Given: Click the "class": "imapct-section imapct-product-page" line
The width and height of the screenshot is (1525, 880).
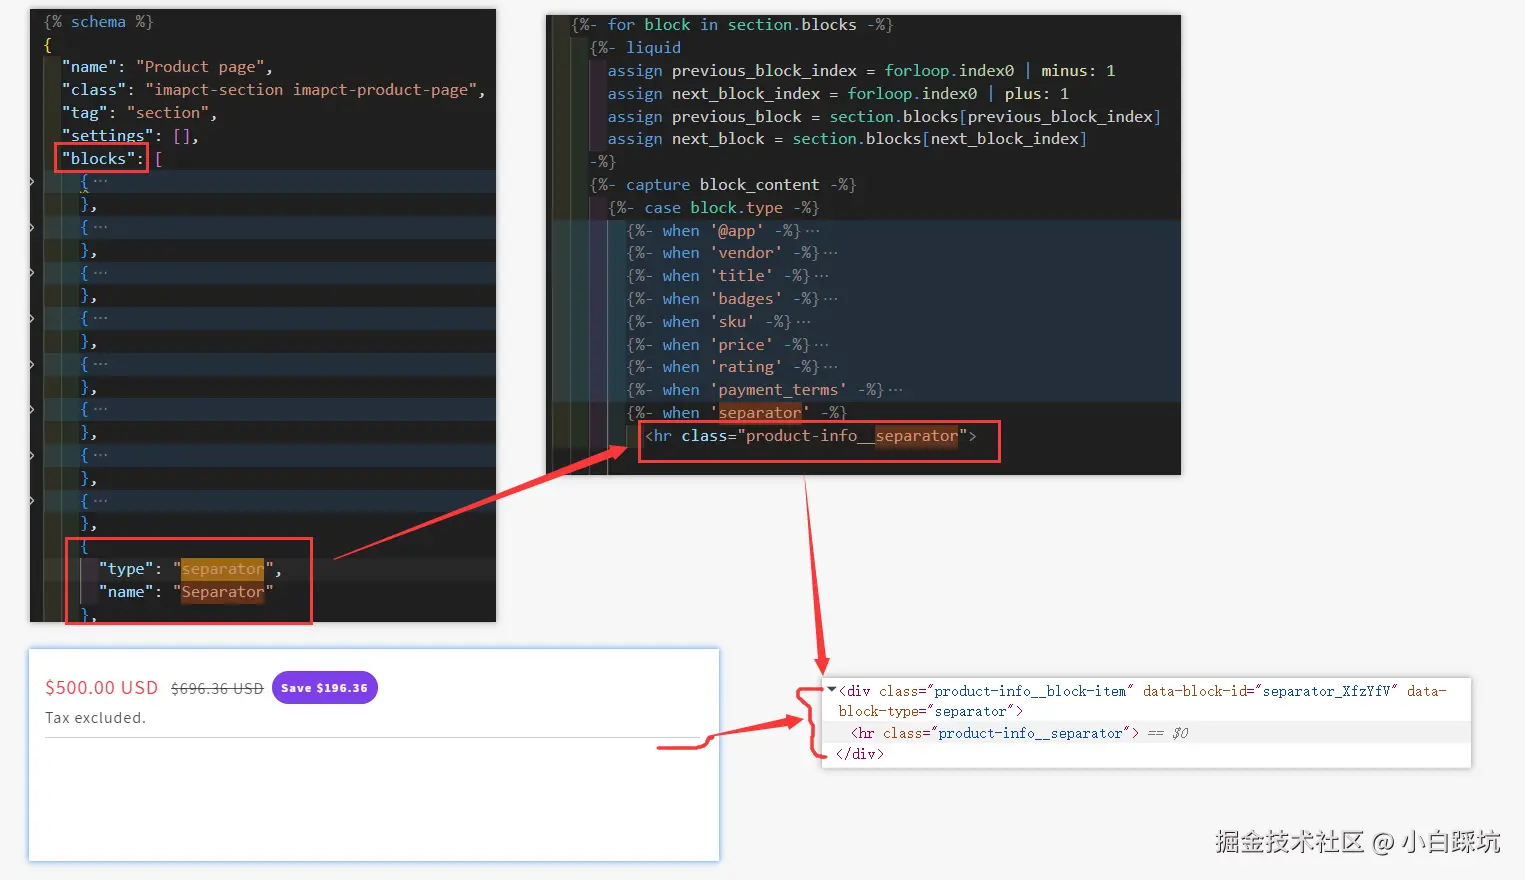Looking at the screenshot, I should (x=273, y=90).
